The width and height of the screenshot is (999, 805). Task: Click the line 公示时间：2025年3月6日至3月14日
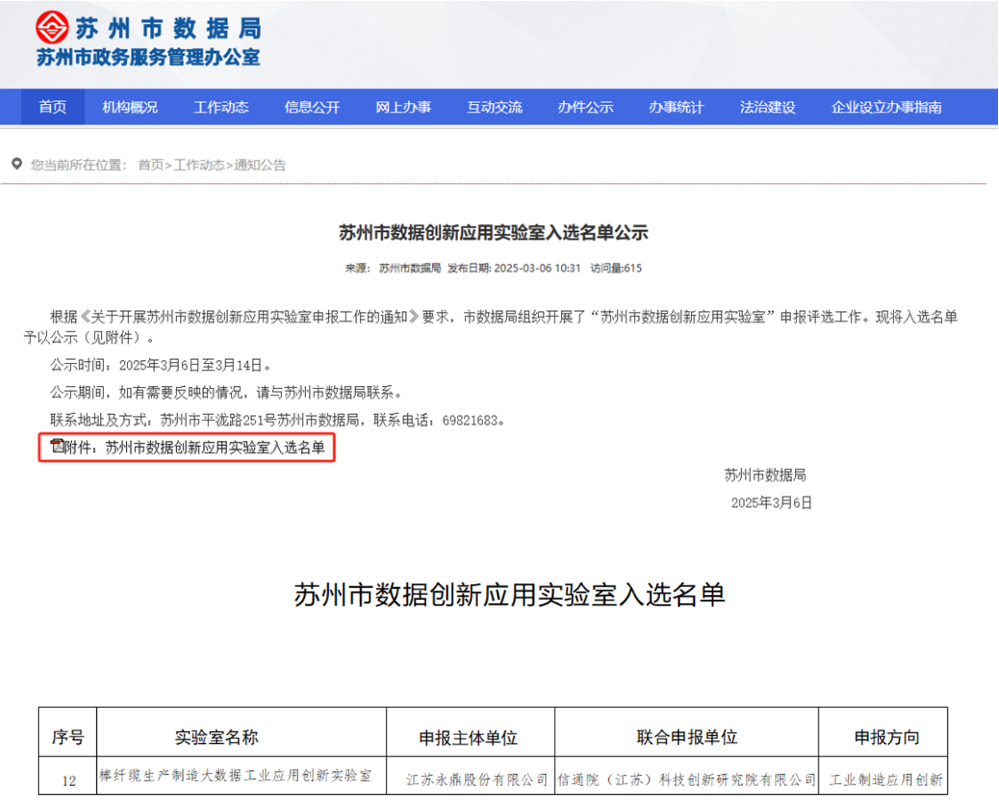click(x=161, y=365)
